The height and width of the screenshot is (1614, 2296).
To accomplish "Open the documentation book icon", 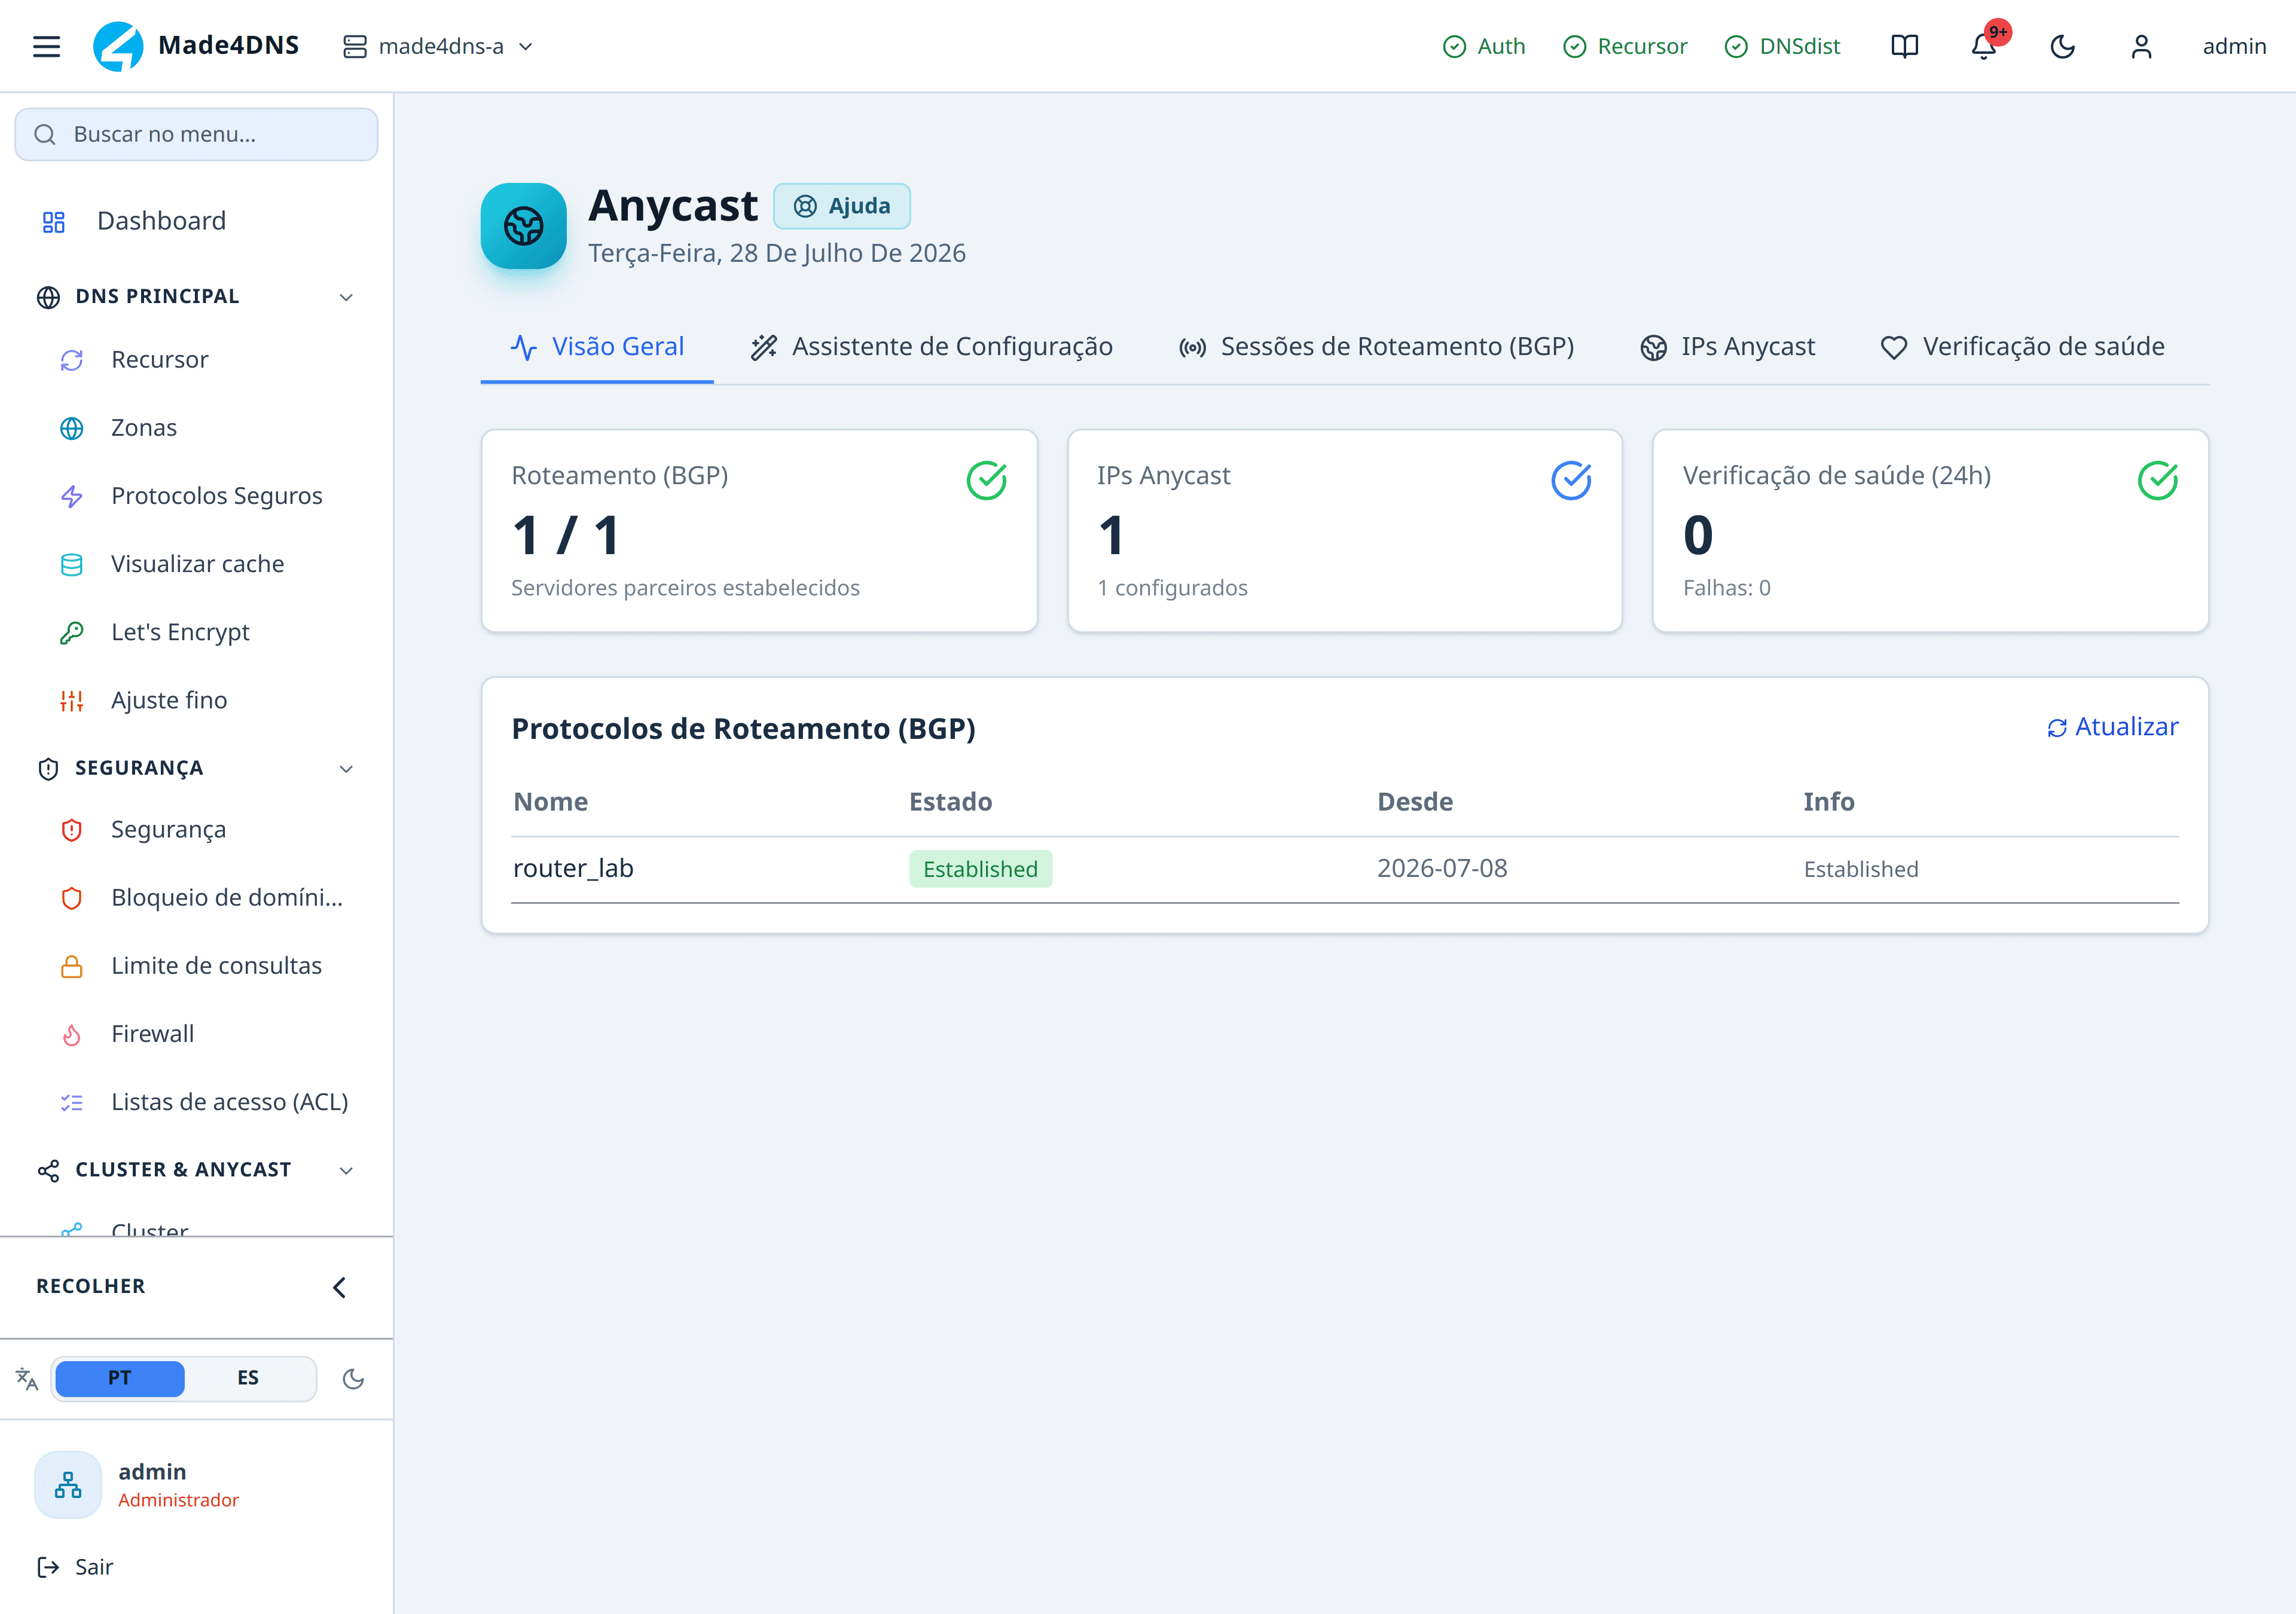I will (x=1904, y=46).
